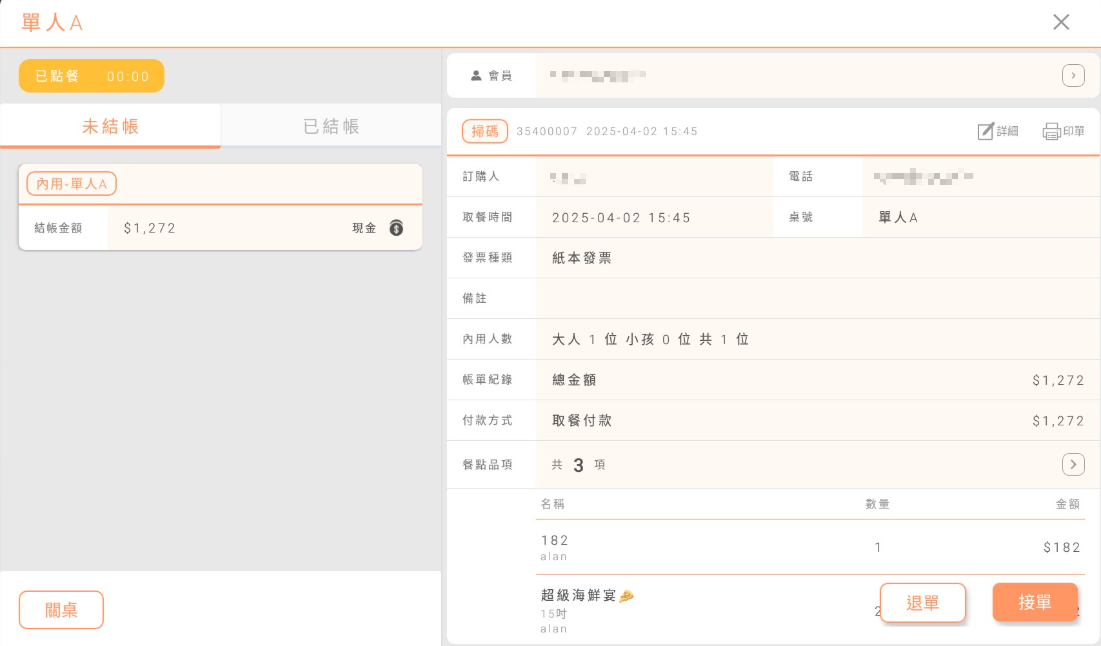Click the 取餐付款 payment method row
The image size is (1101, 646).
(810, 421)
